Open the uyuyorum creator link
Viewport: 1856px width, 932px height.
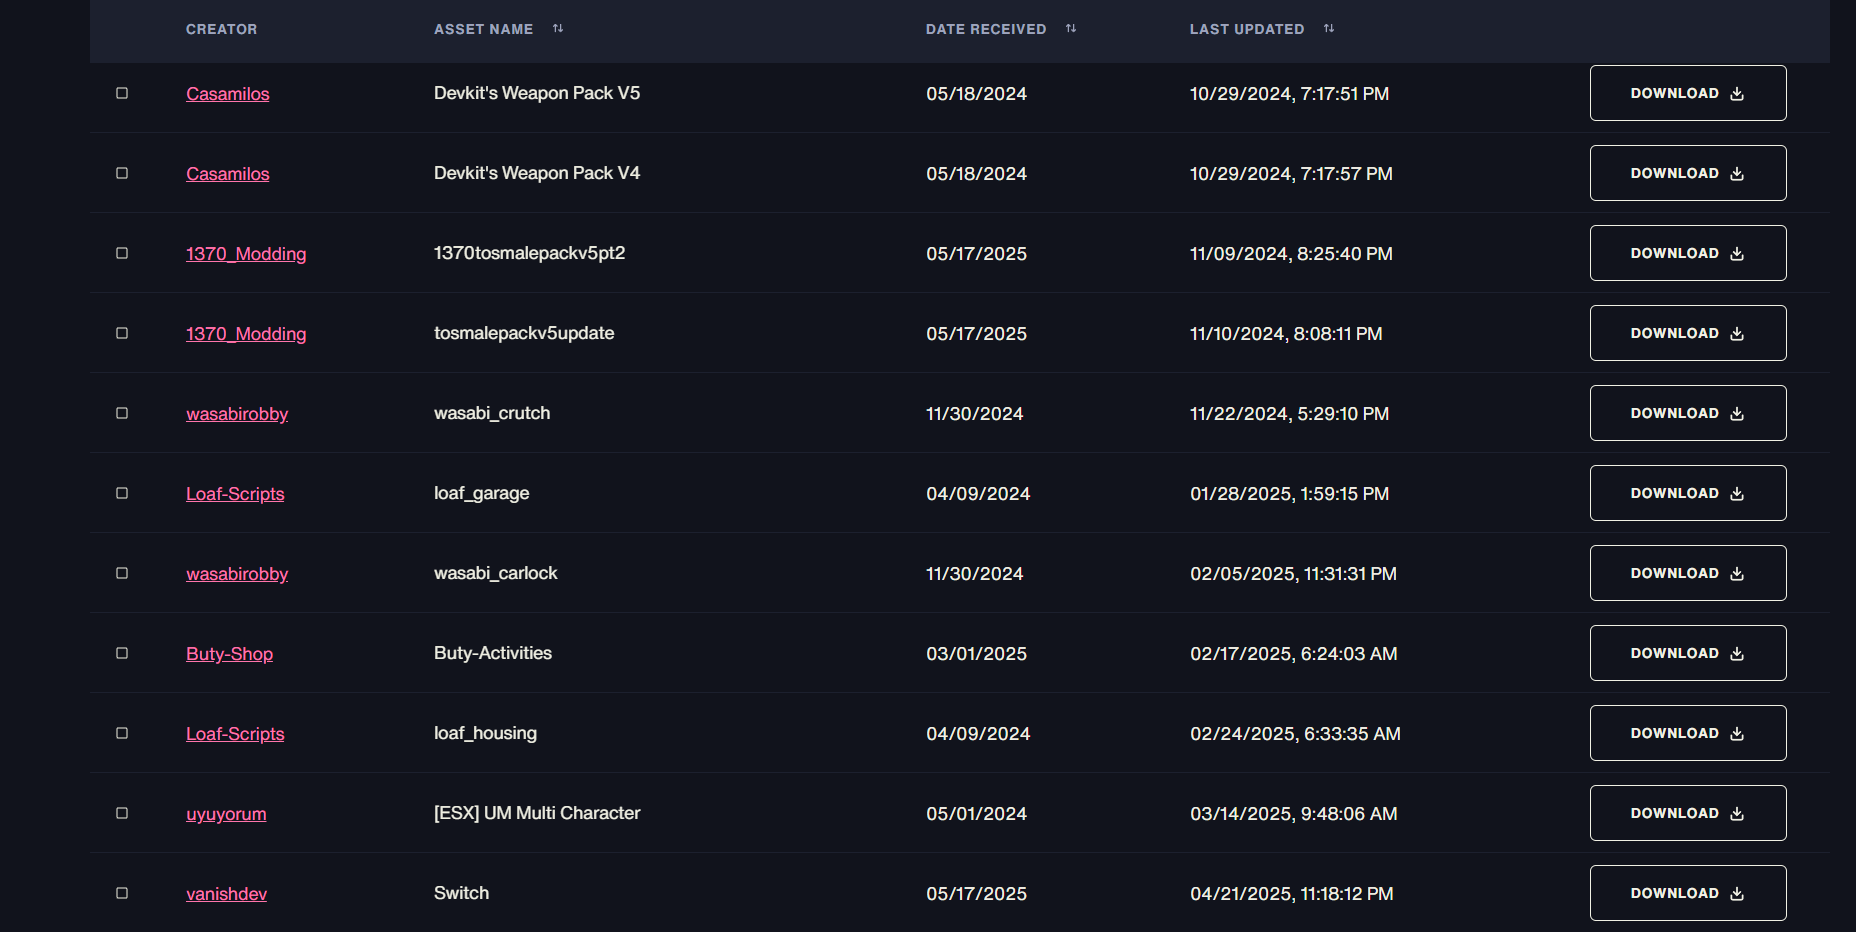click(226, 814)
